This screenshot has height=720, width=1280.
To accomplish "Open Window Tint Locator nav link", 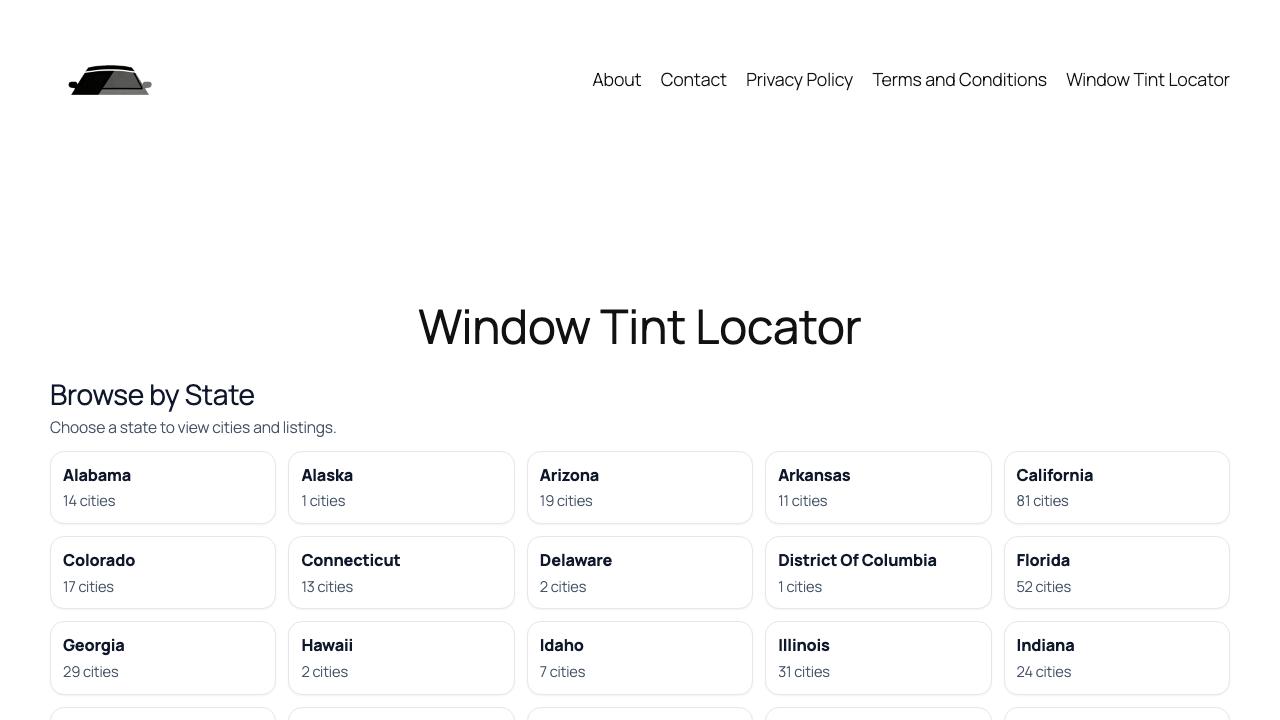I will [1147, 80].
